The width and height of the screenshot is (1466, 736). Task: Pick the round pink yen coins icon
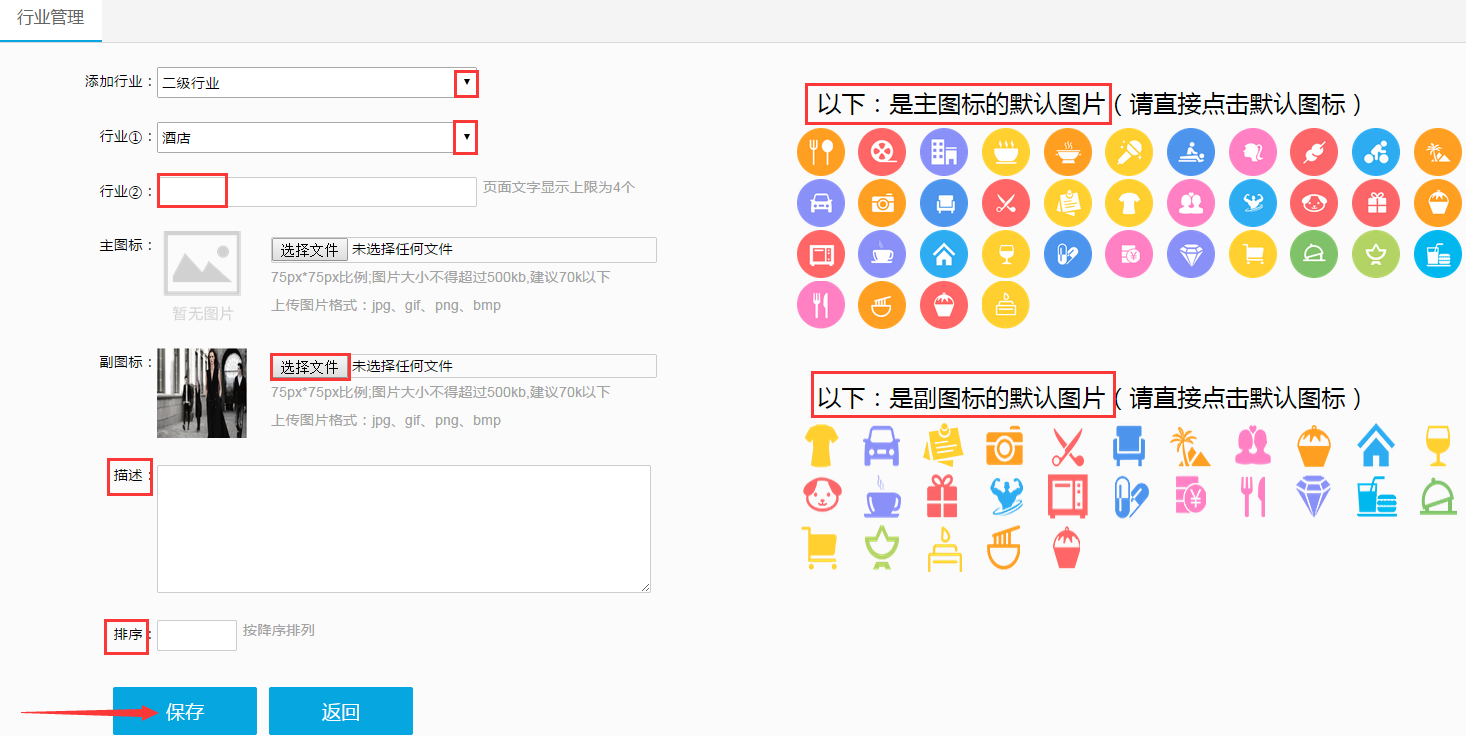point(1129,254)
